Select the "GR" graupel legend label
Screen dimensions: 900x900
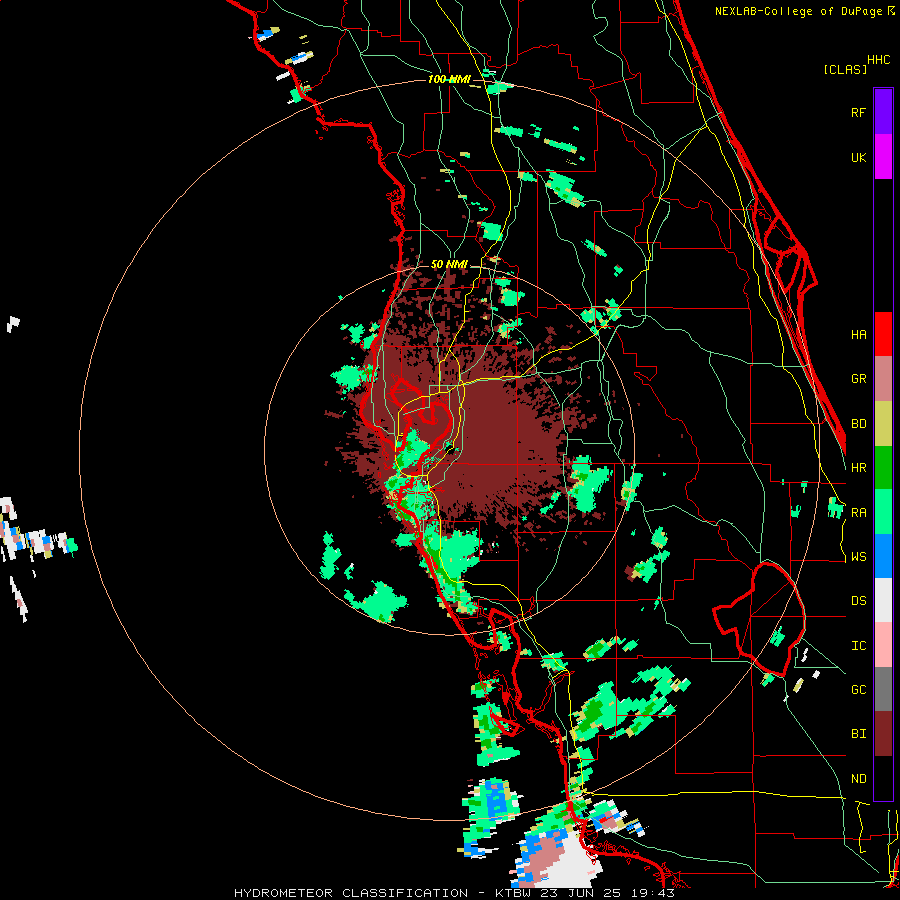858,379
